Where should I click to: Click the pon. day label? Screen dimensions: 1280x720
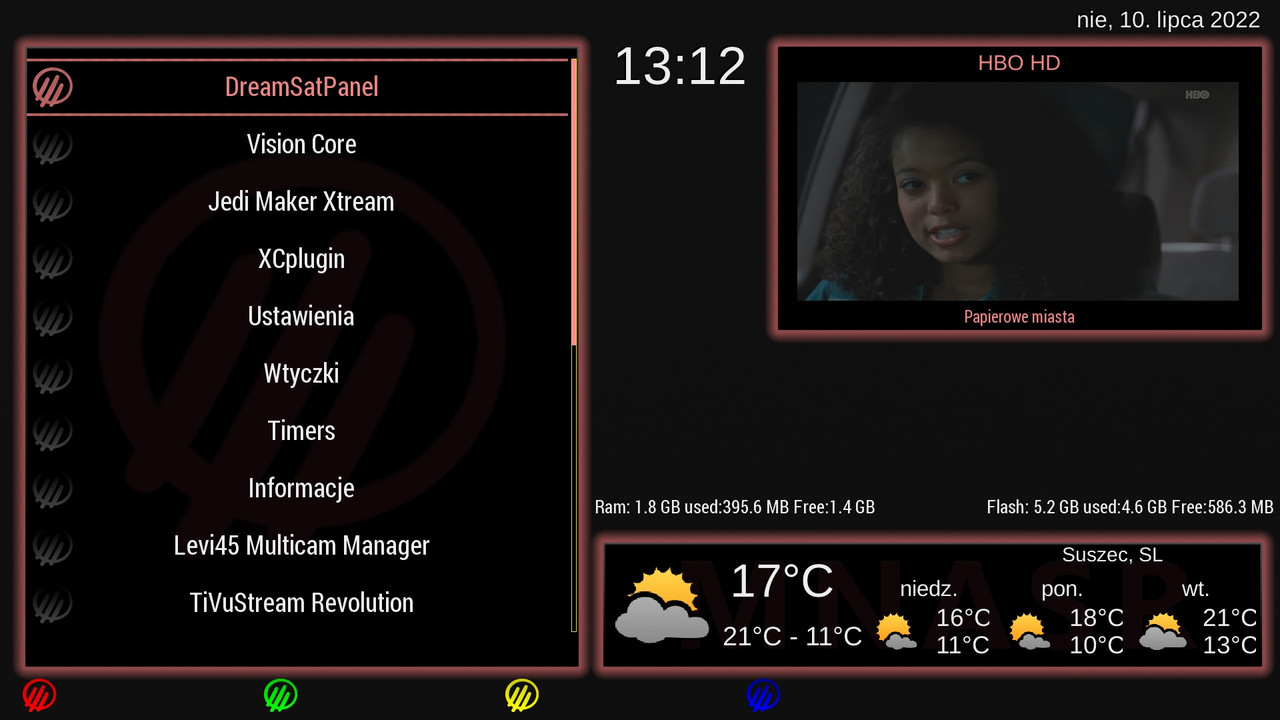point(1062,589)
